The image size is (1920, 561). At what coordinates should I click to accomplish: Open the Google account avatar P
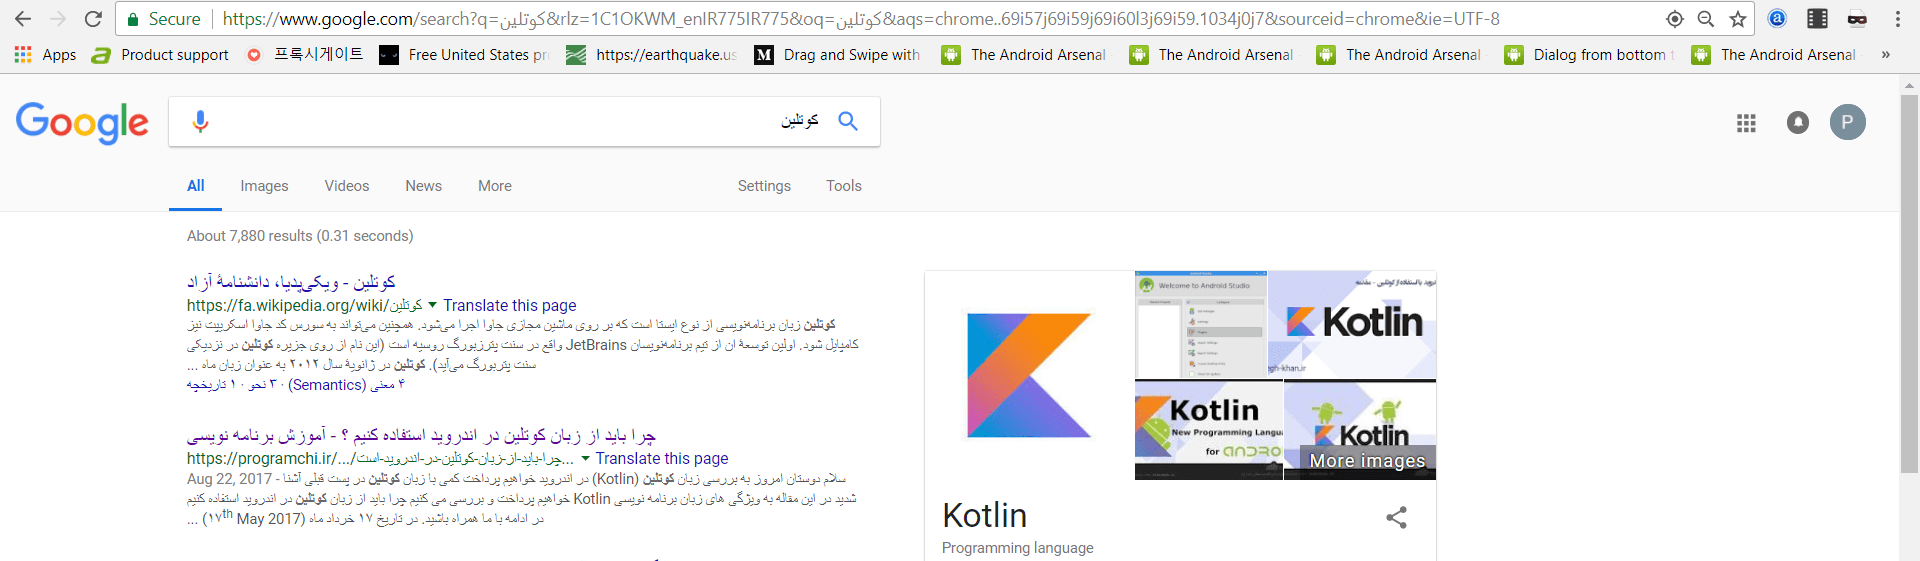point(1847,122)
